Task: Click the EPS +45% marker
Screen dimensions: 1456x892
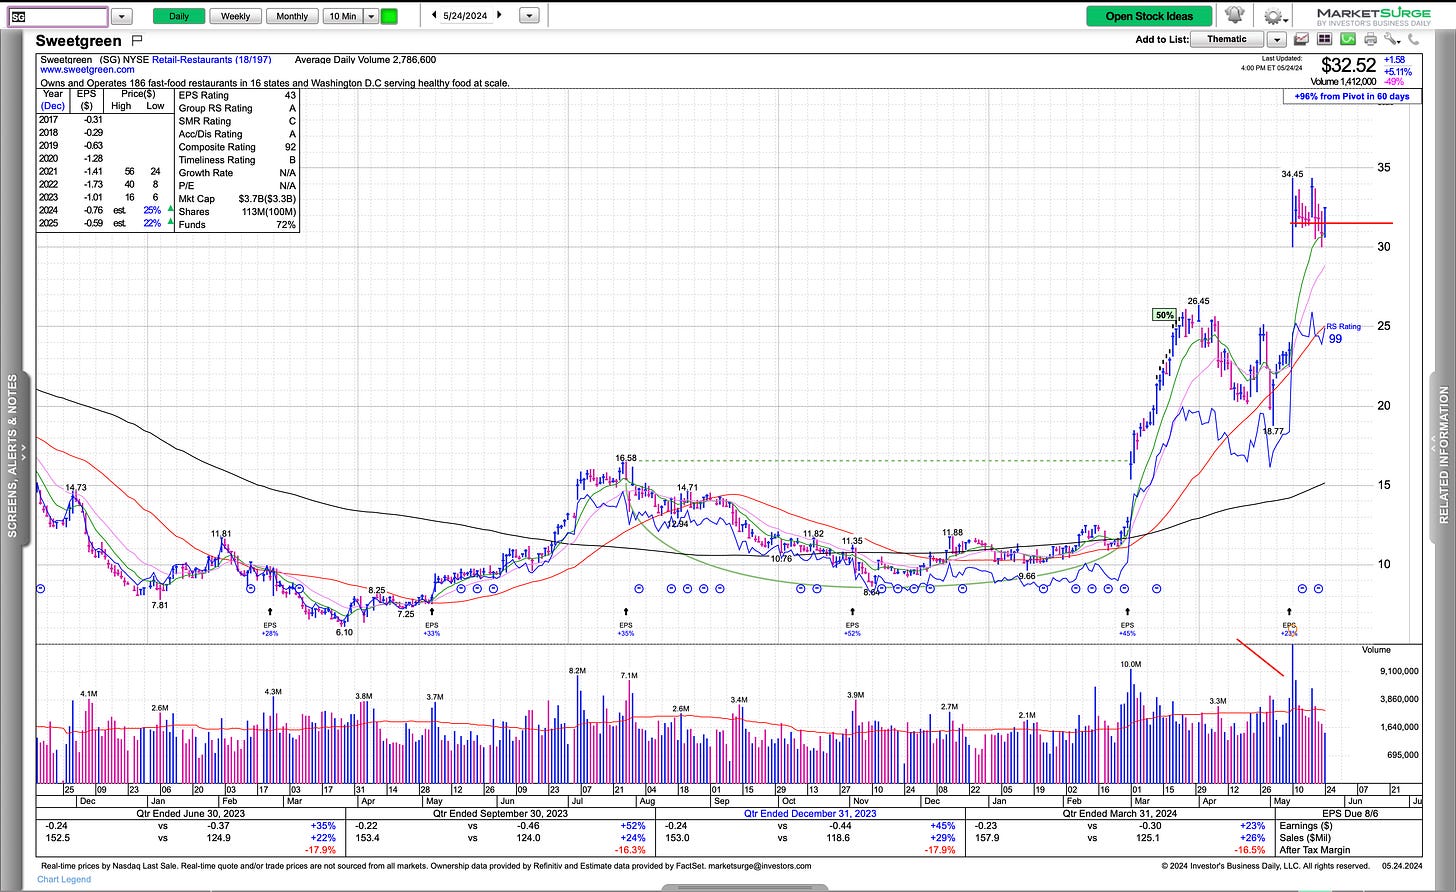Action: pos(1128,627)
